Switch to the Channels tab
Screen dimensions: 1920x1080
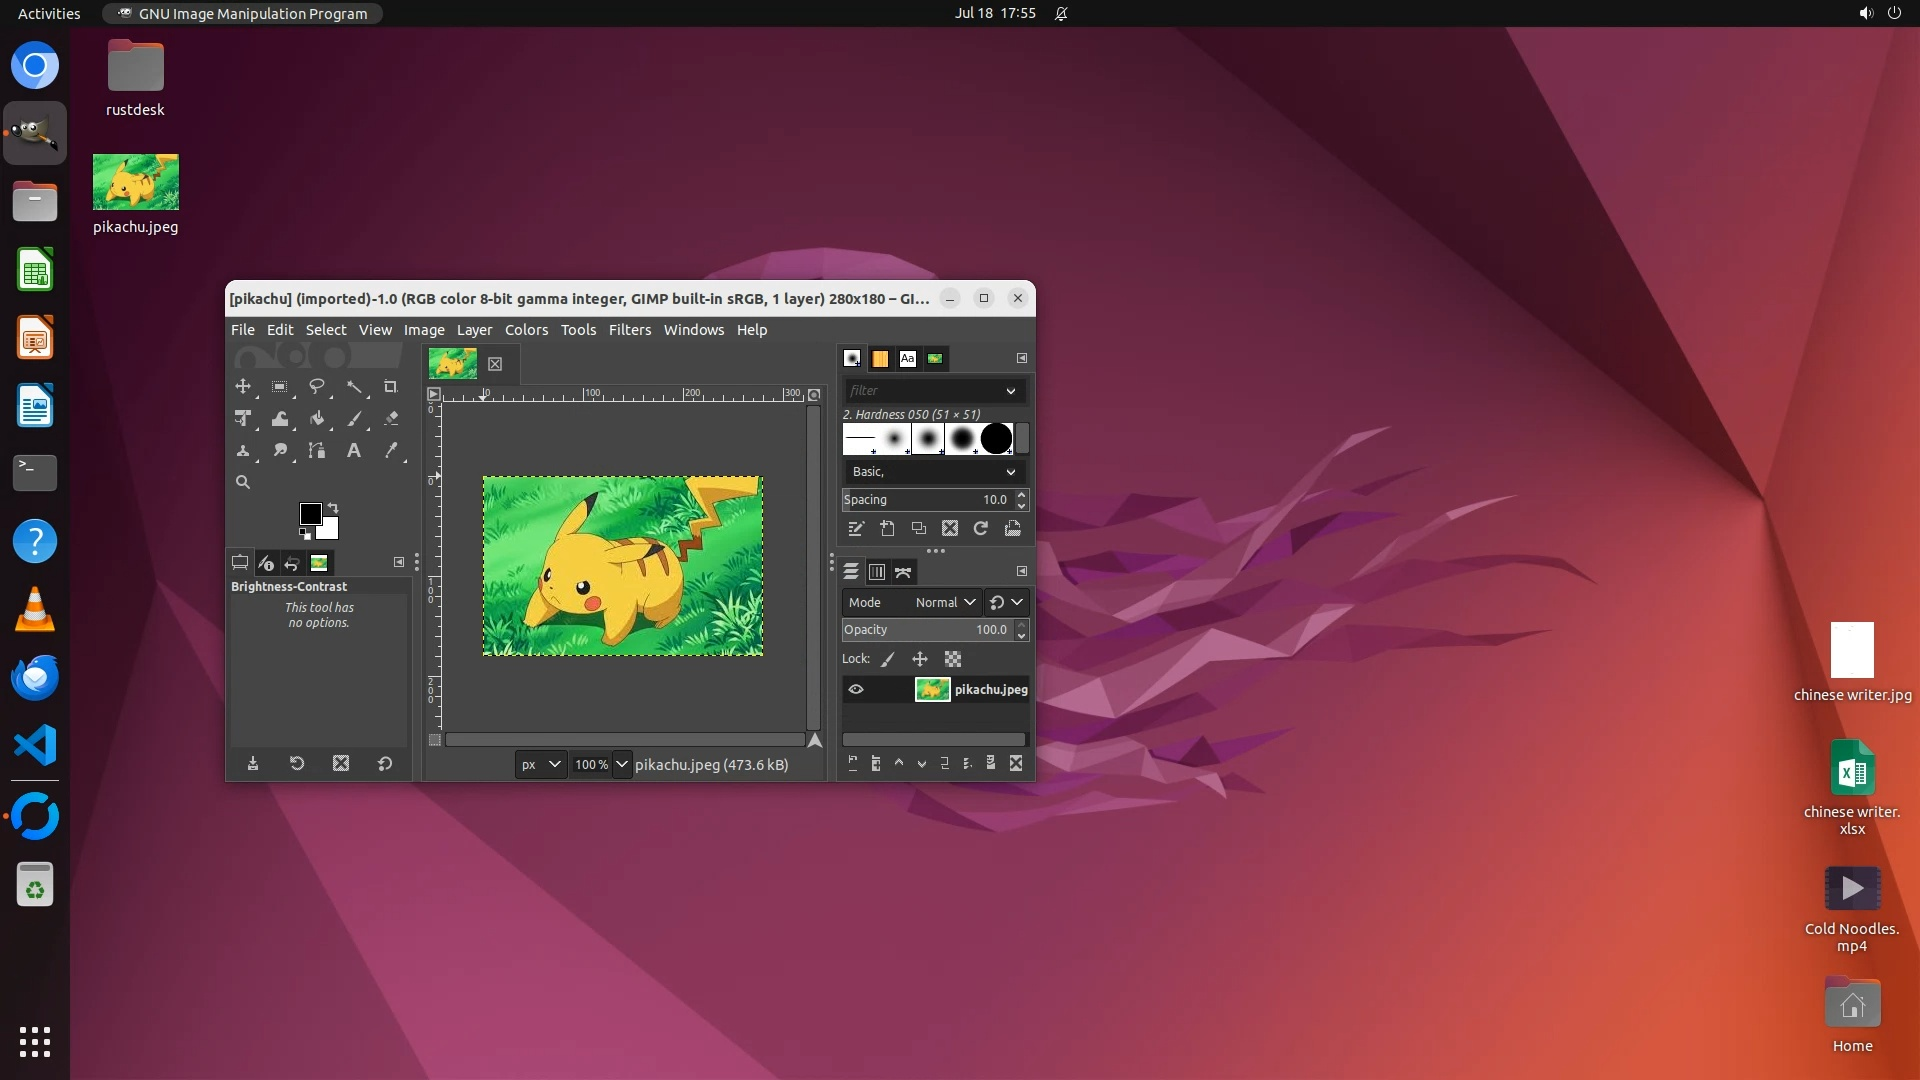[x=877, y=572]
